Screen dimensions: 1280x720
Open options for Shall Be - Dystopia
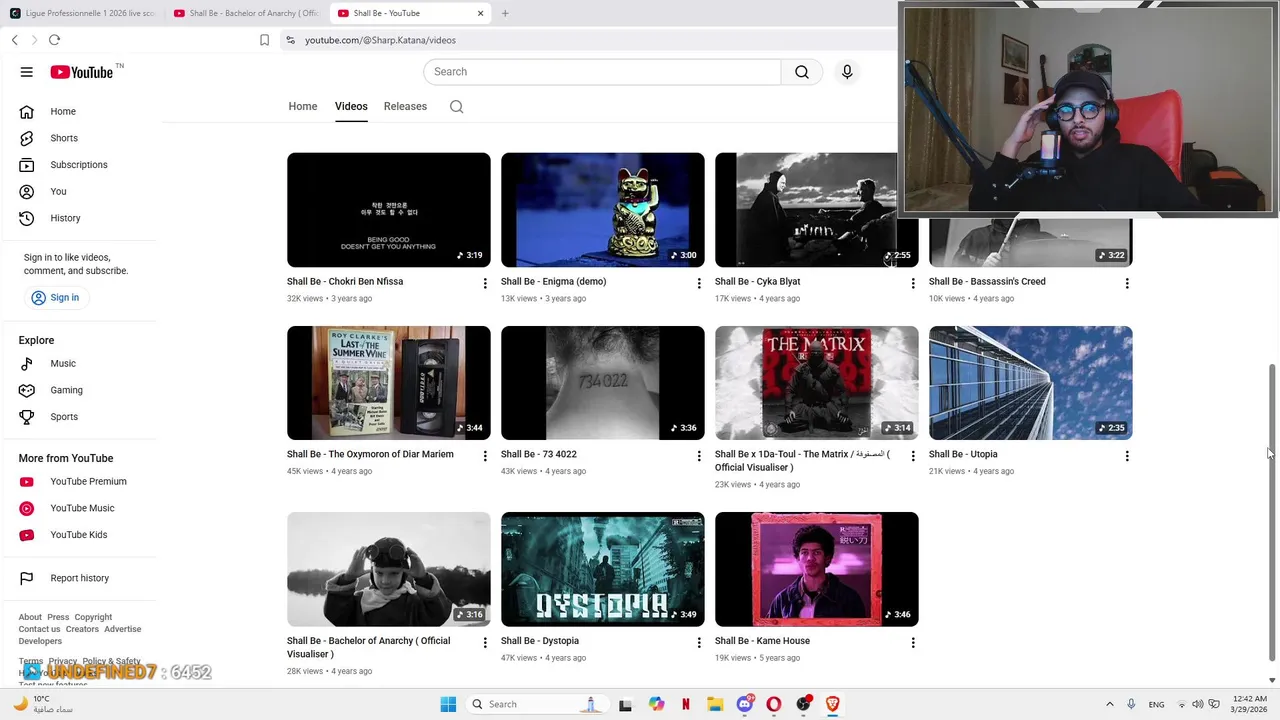699,643
